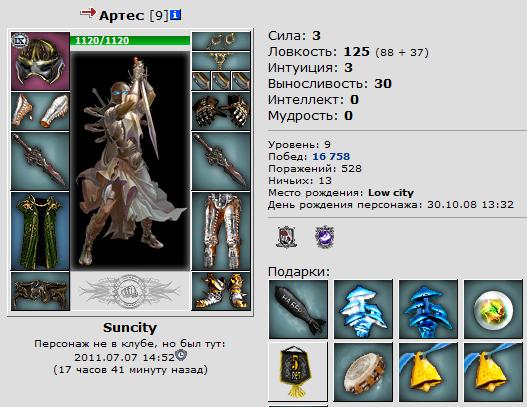Screen dimensions: 527x407
Task: Click the red arrow before character name
Action: click(88, 13)
